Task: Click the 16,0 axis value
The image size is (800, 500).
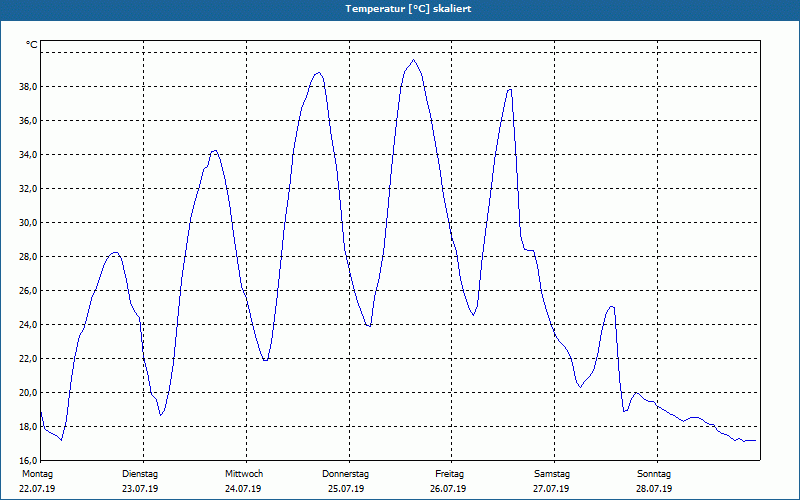Action: [x=28, y=461]
